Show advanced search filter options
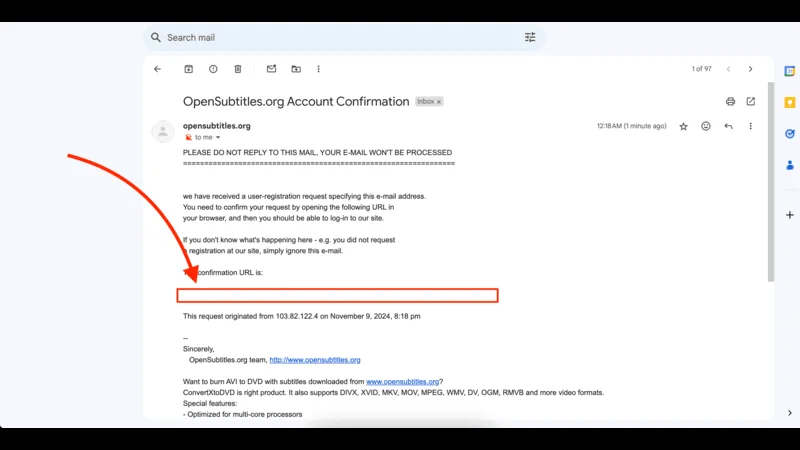This screenshot has height=450, width=800. [x=530, y=37]
